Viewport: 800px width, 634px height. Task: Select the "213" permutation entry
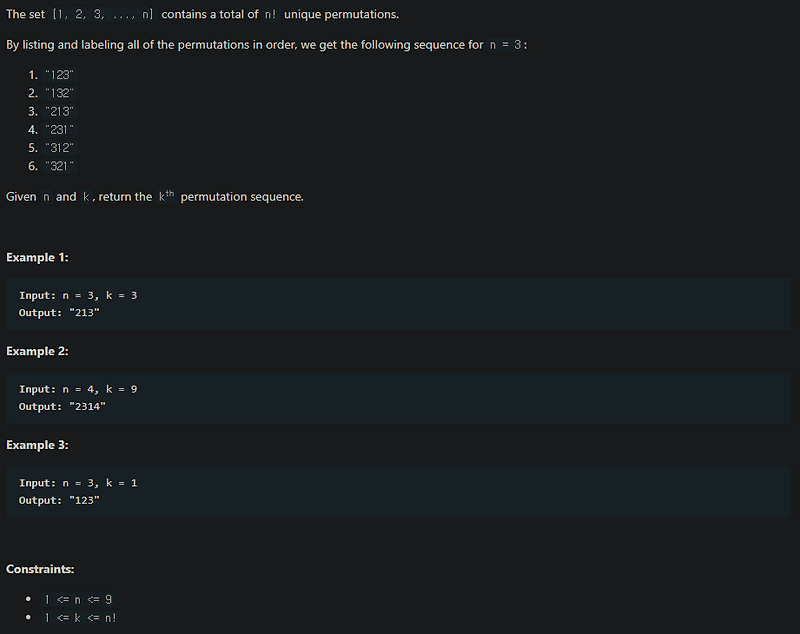(59, 112)
